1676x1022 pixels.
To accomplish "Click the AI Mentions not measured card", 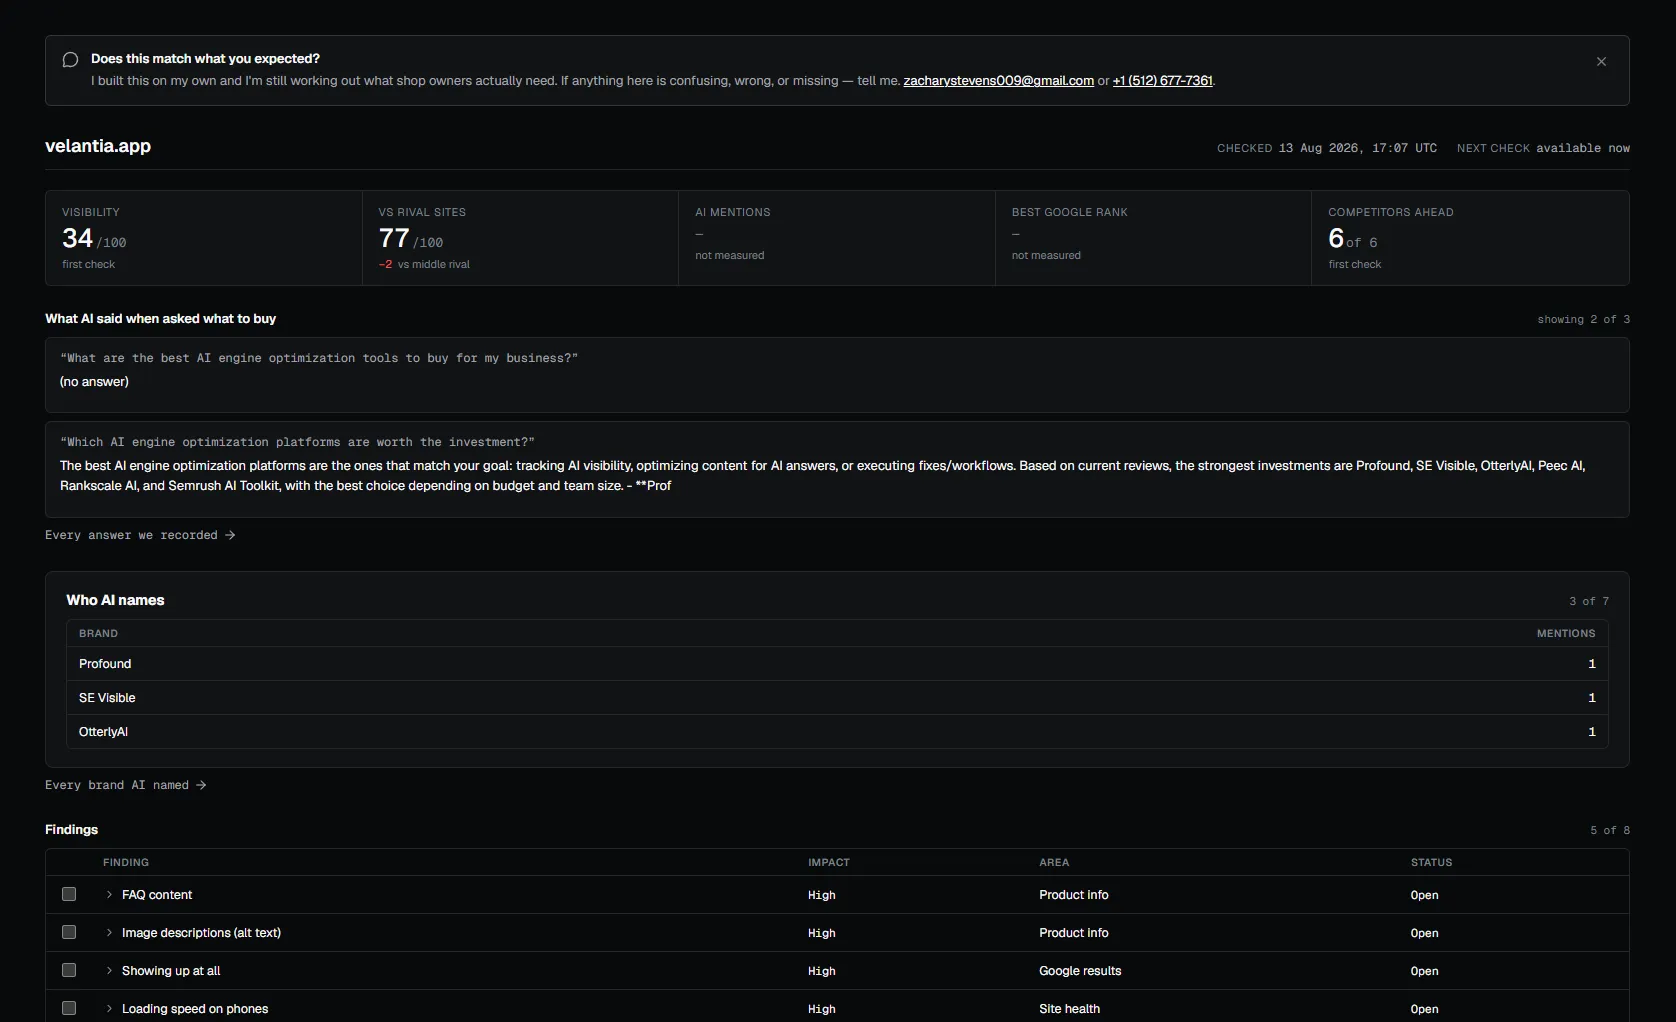I will (837, 238).
